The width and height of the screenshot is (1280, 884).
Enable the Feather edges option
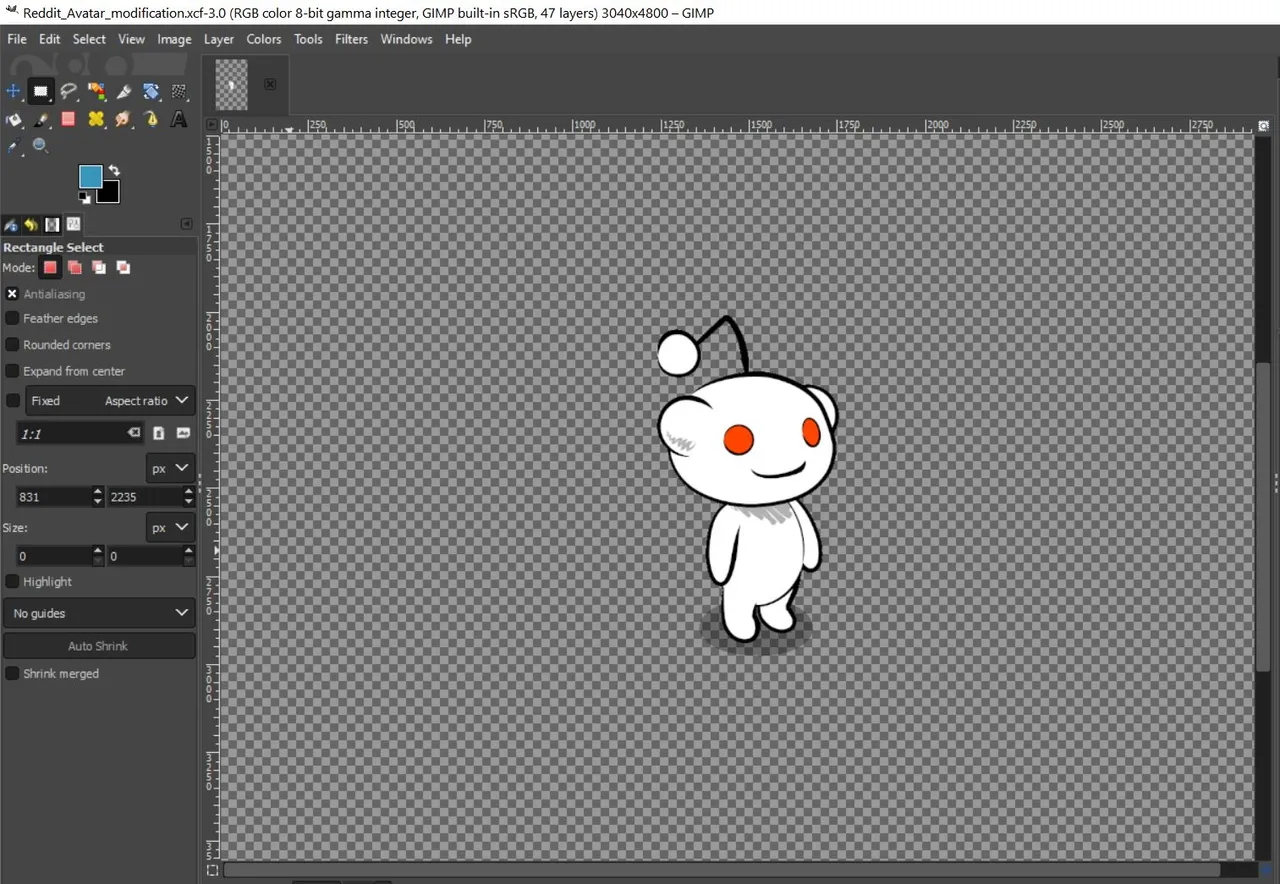coord(12,318)
